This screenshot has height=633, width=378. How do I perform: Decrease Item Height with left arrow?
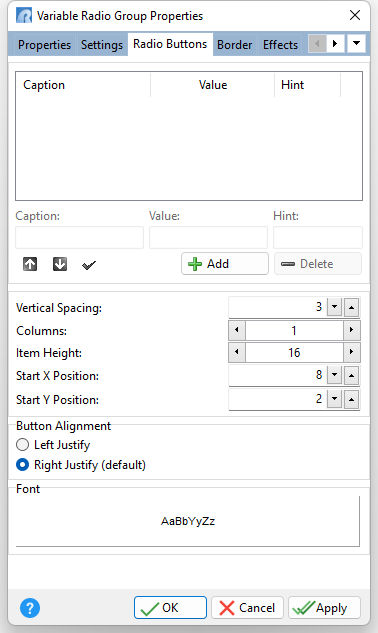pyautogui.click(x=237, y=352)
